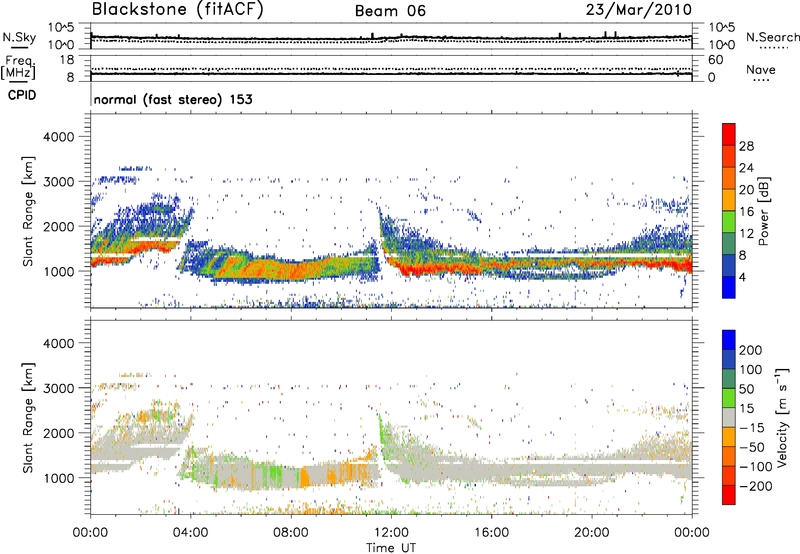Click the "Velocity [m s-1]" colorbar title
Viewport: 800px width, 554px height.
(782, 417)
